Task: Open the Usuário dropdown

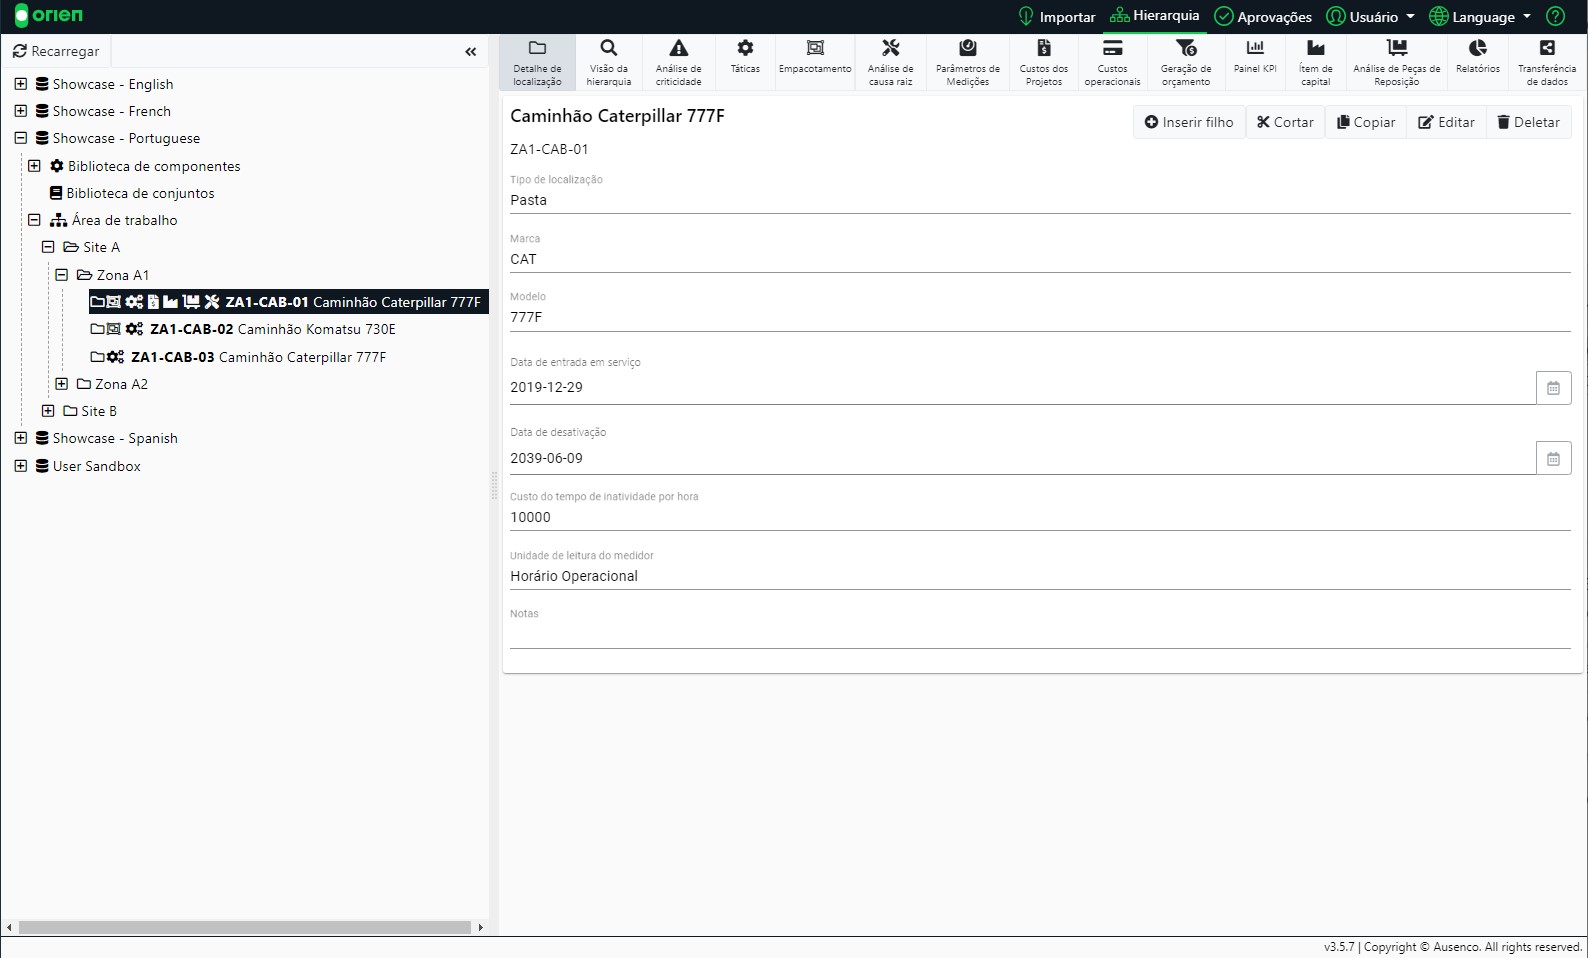Action: [1370, 17]
